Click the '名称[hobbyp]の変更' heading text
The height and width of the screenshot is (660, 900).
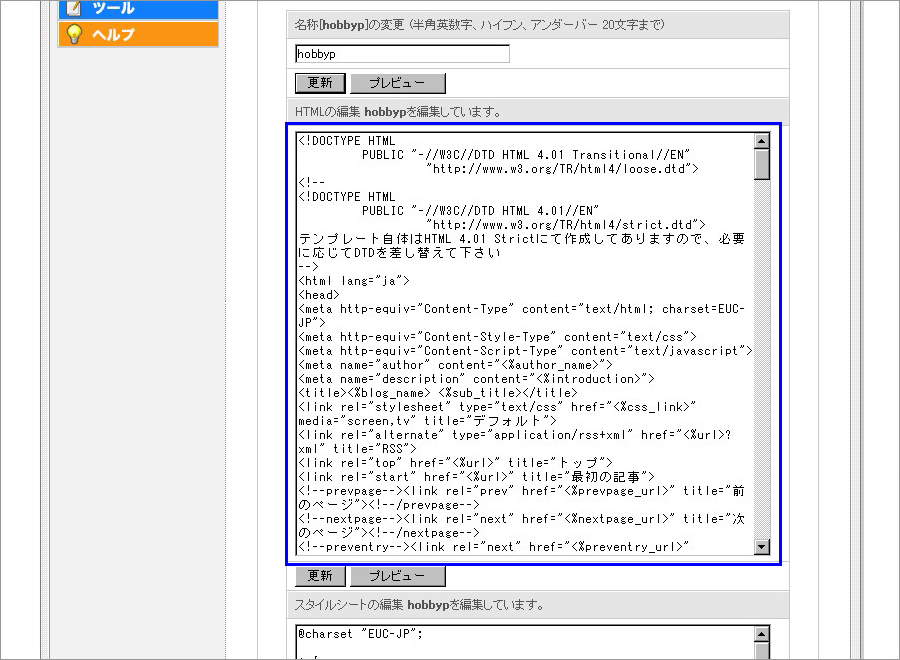click(x=350, y=25)
